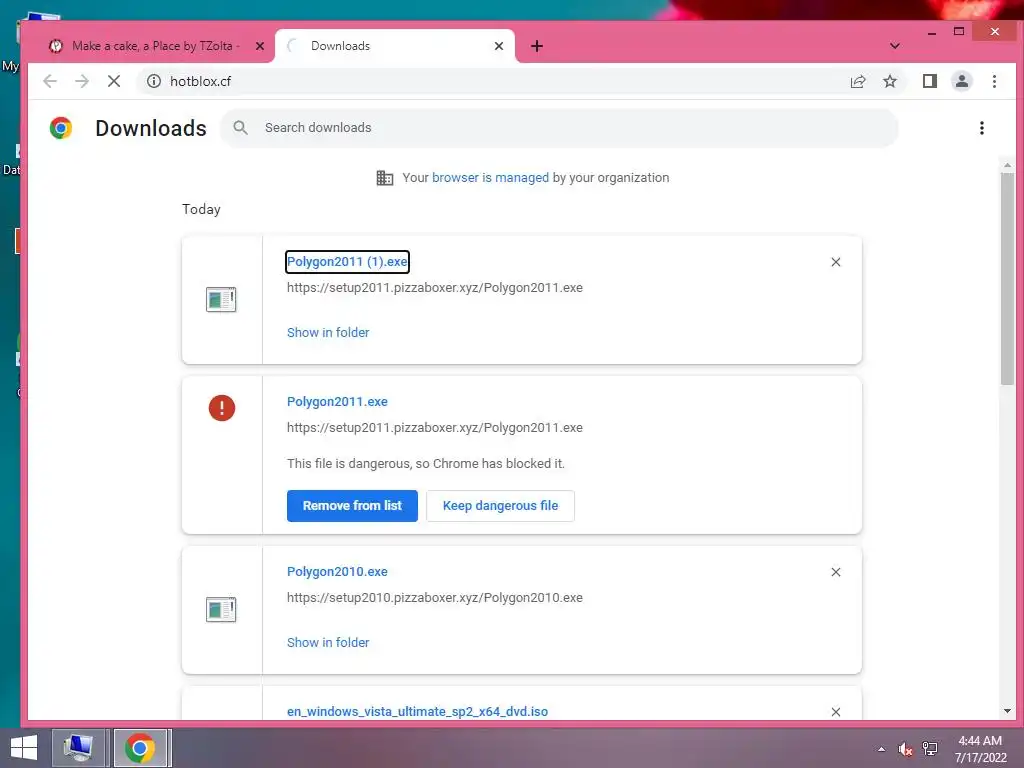This screenshot has height=768, width=1024.
Task: Click the blocked Polygon2011.exe source URL
Action: 434,428
